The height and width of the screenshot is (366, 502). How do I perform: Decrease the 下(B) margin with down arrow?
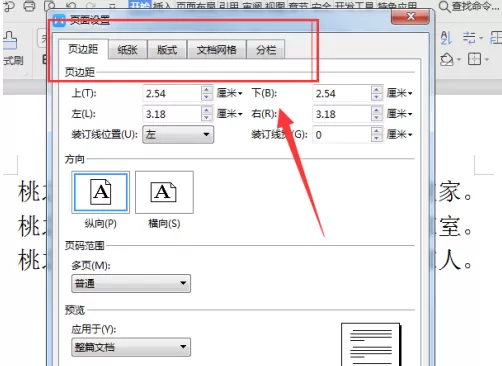coord(376,97)
